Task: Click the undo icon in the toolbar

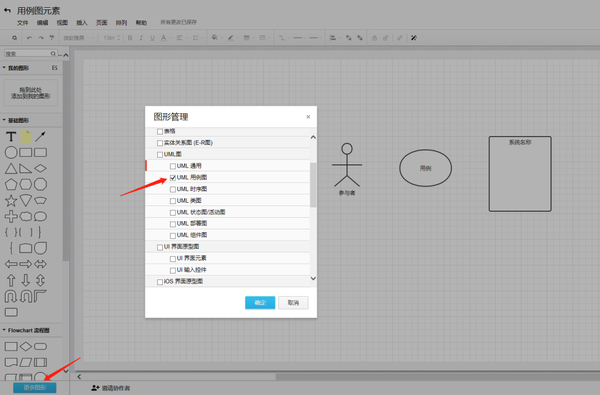Action: tap(29, 38)
